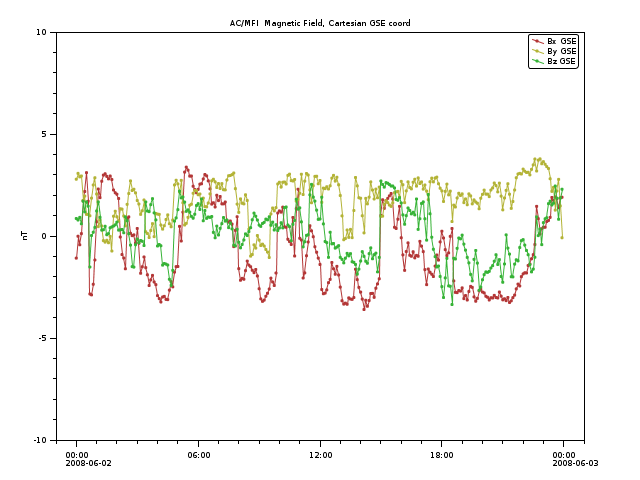Click the nT y-axis unit label
The width and height of the screenshot is (640, 480).
tap(25, 236)
